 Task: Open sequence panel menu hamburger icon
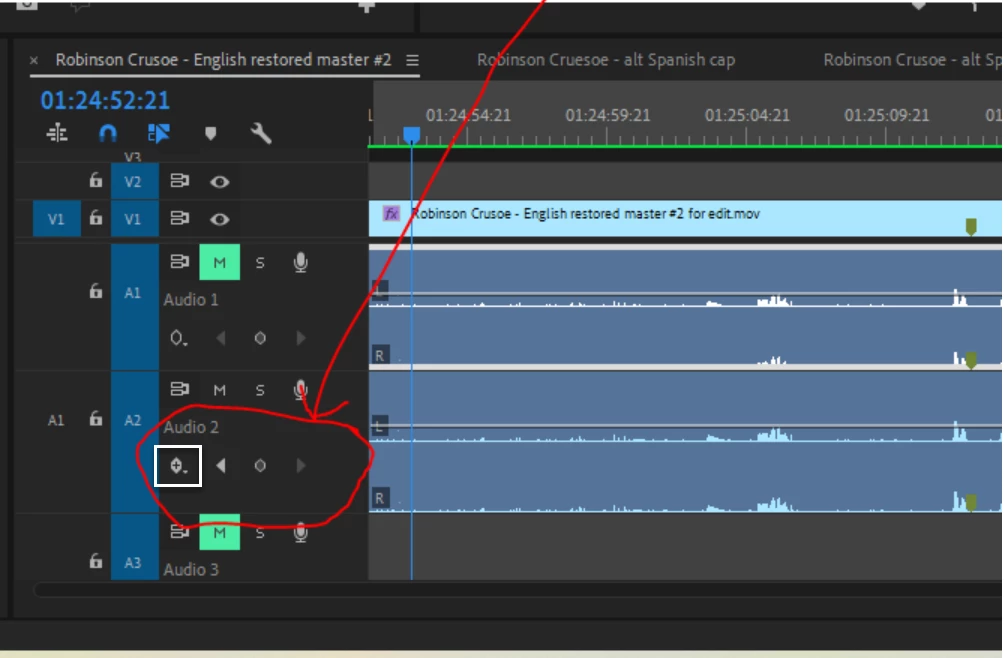pyautogui.click(x=412, y=60)
